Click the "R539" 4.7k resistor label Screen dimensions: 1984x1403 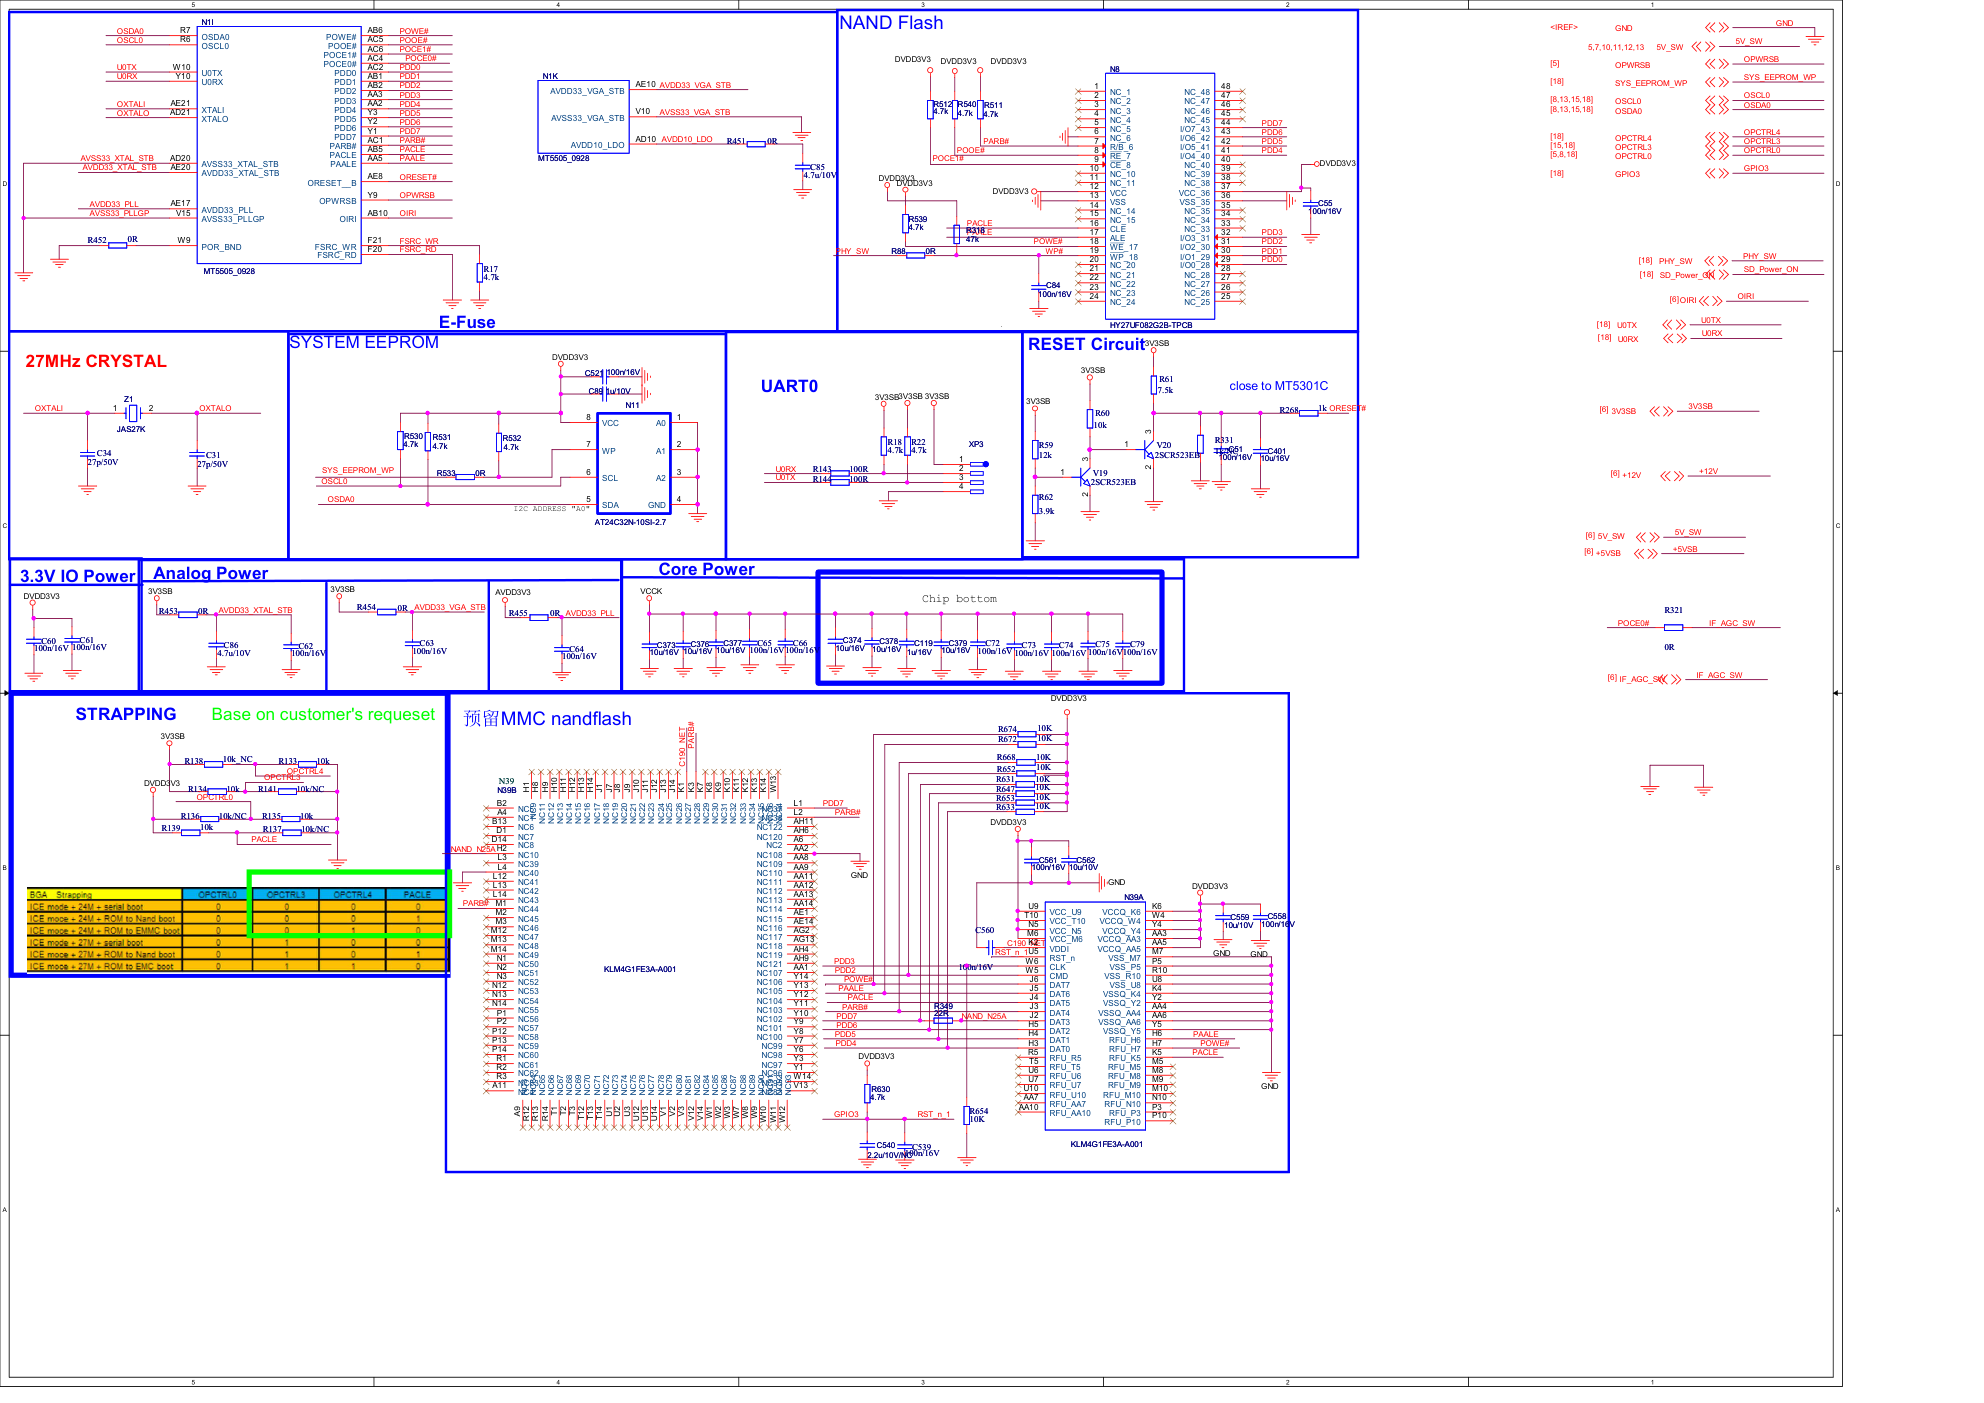click(917, 219)
